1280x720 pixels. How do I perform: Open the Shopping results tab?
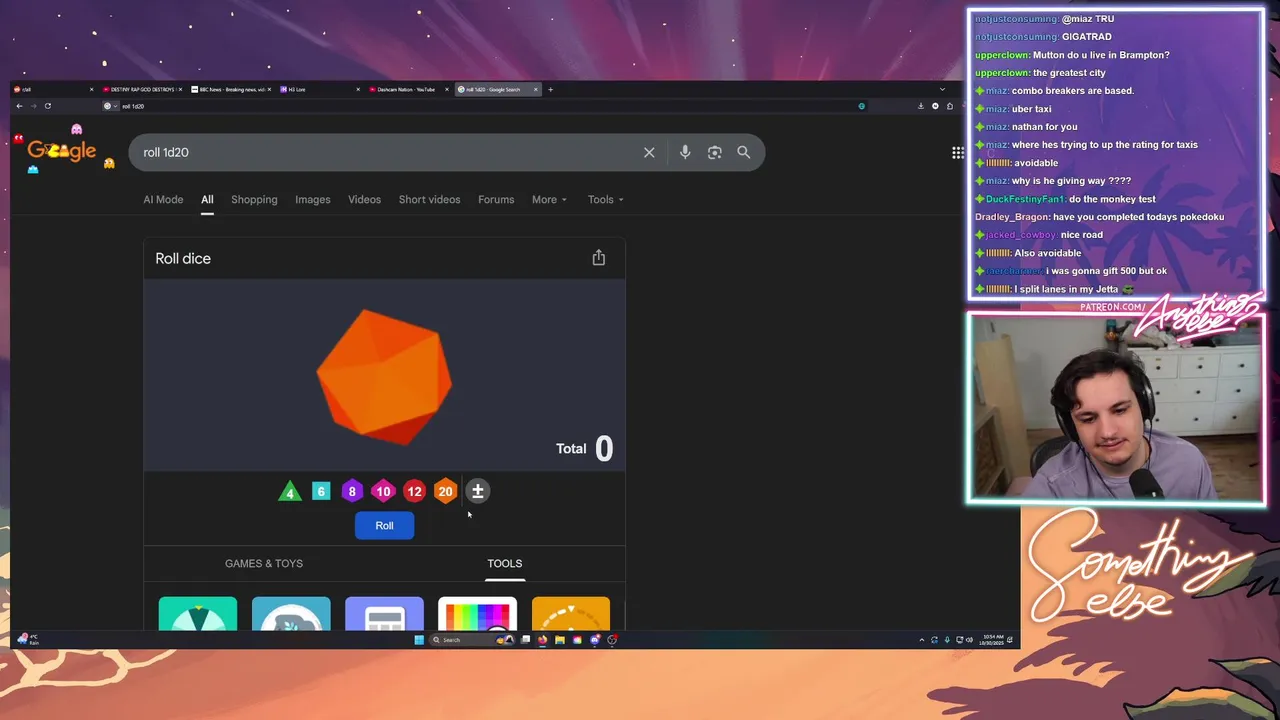click(x=254, y=199)
